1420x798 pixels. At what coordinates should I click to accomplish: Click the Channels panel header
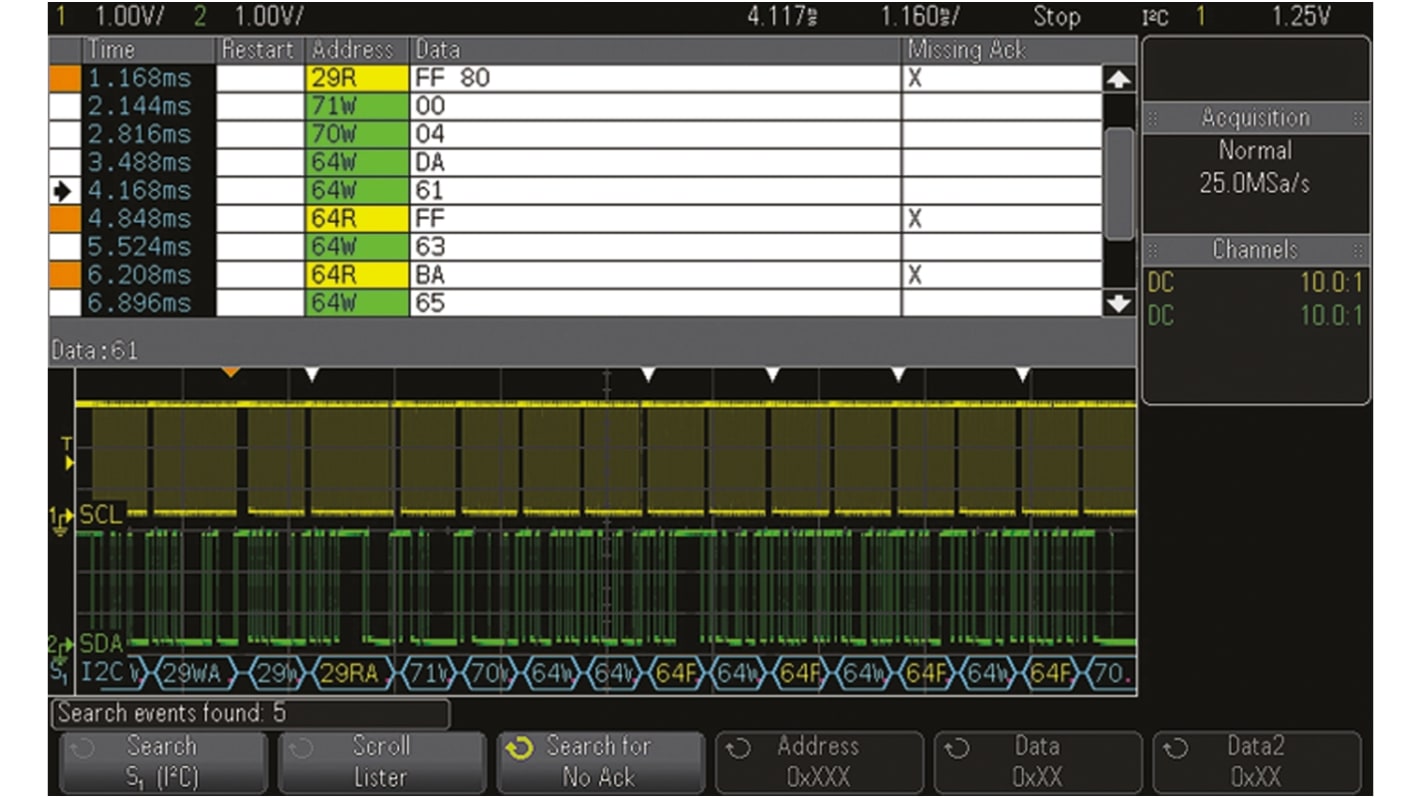(x=1256, y=249)
